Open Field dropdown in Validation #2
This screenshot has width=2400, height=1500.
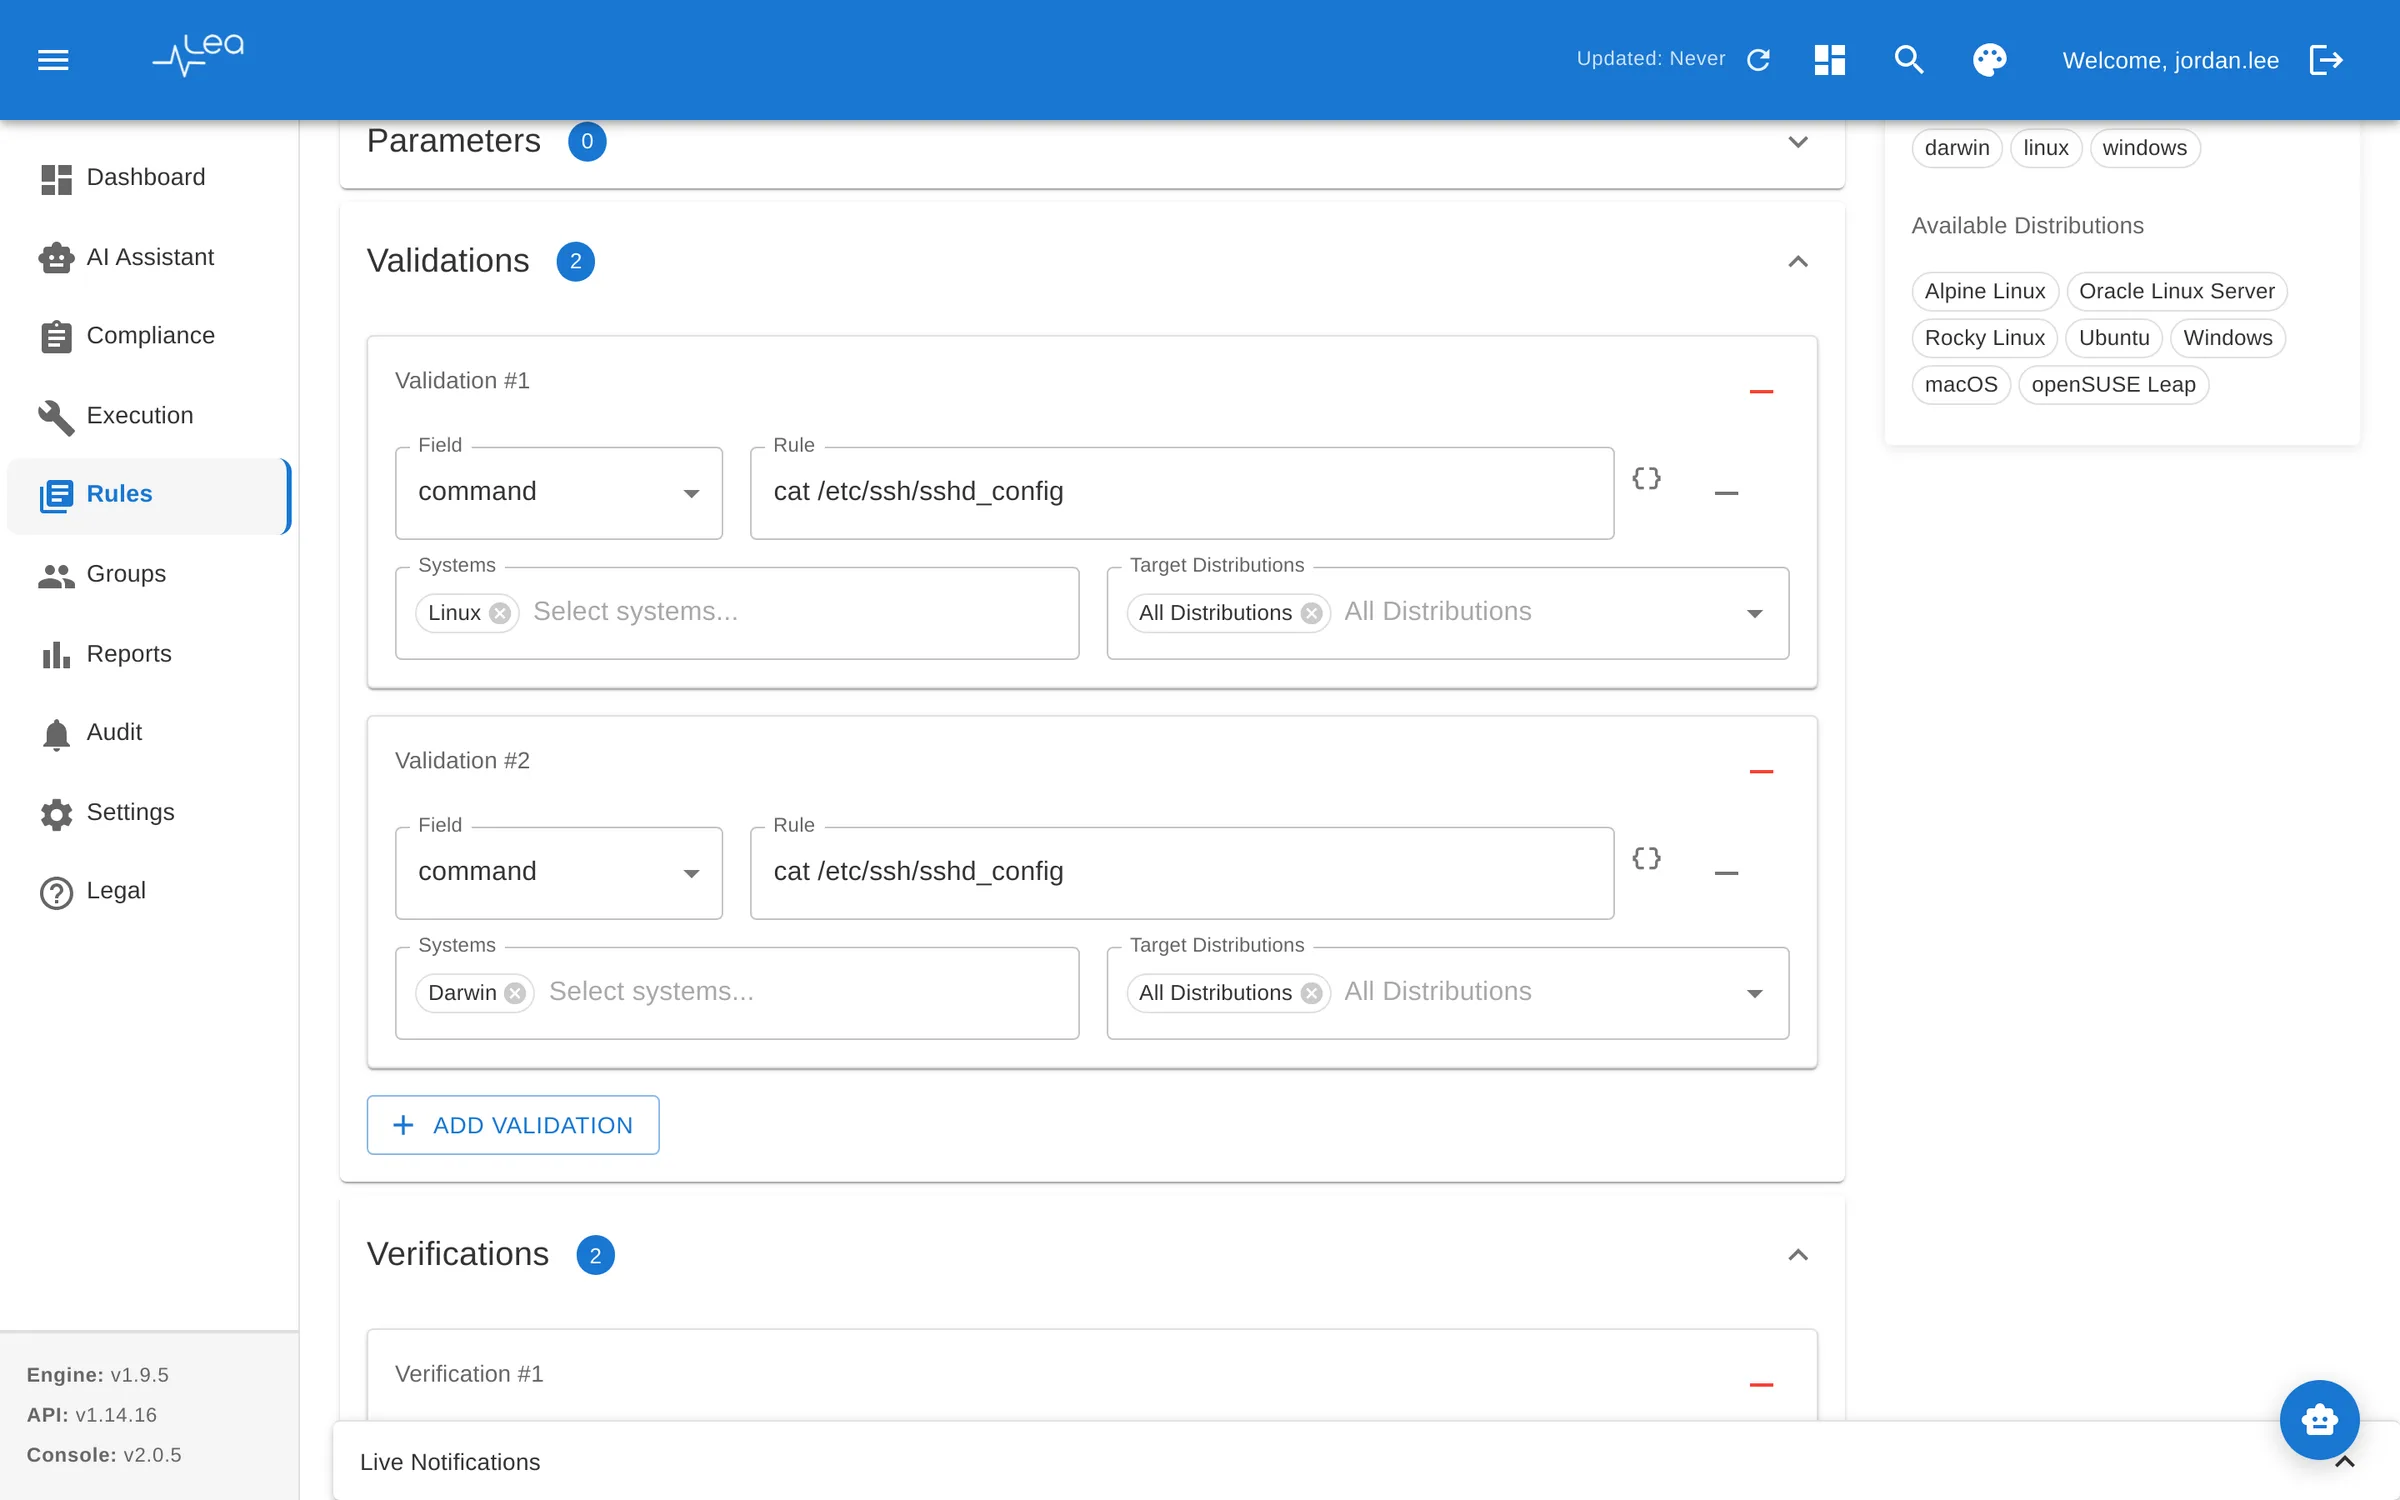pyautogui.click(x=558, y=873)
